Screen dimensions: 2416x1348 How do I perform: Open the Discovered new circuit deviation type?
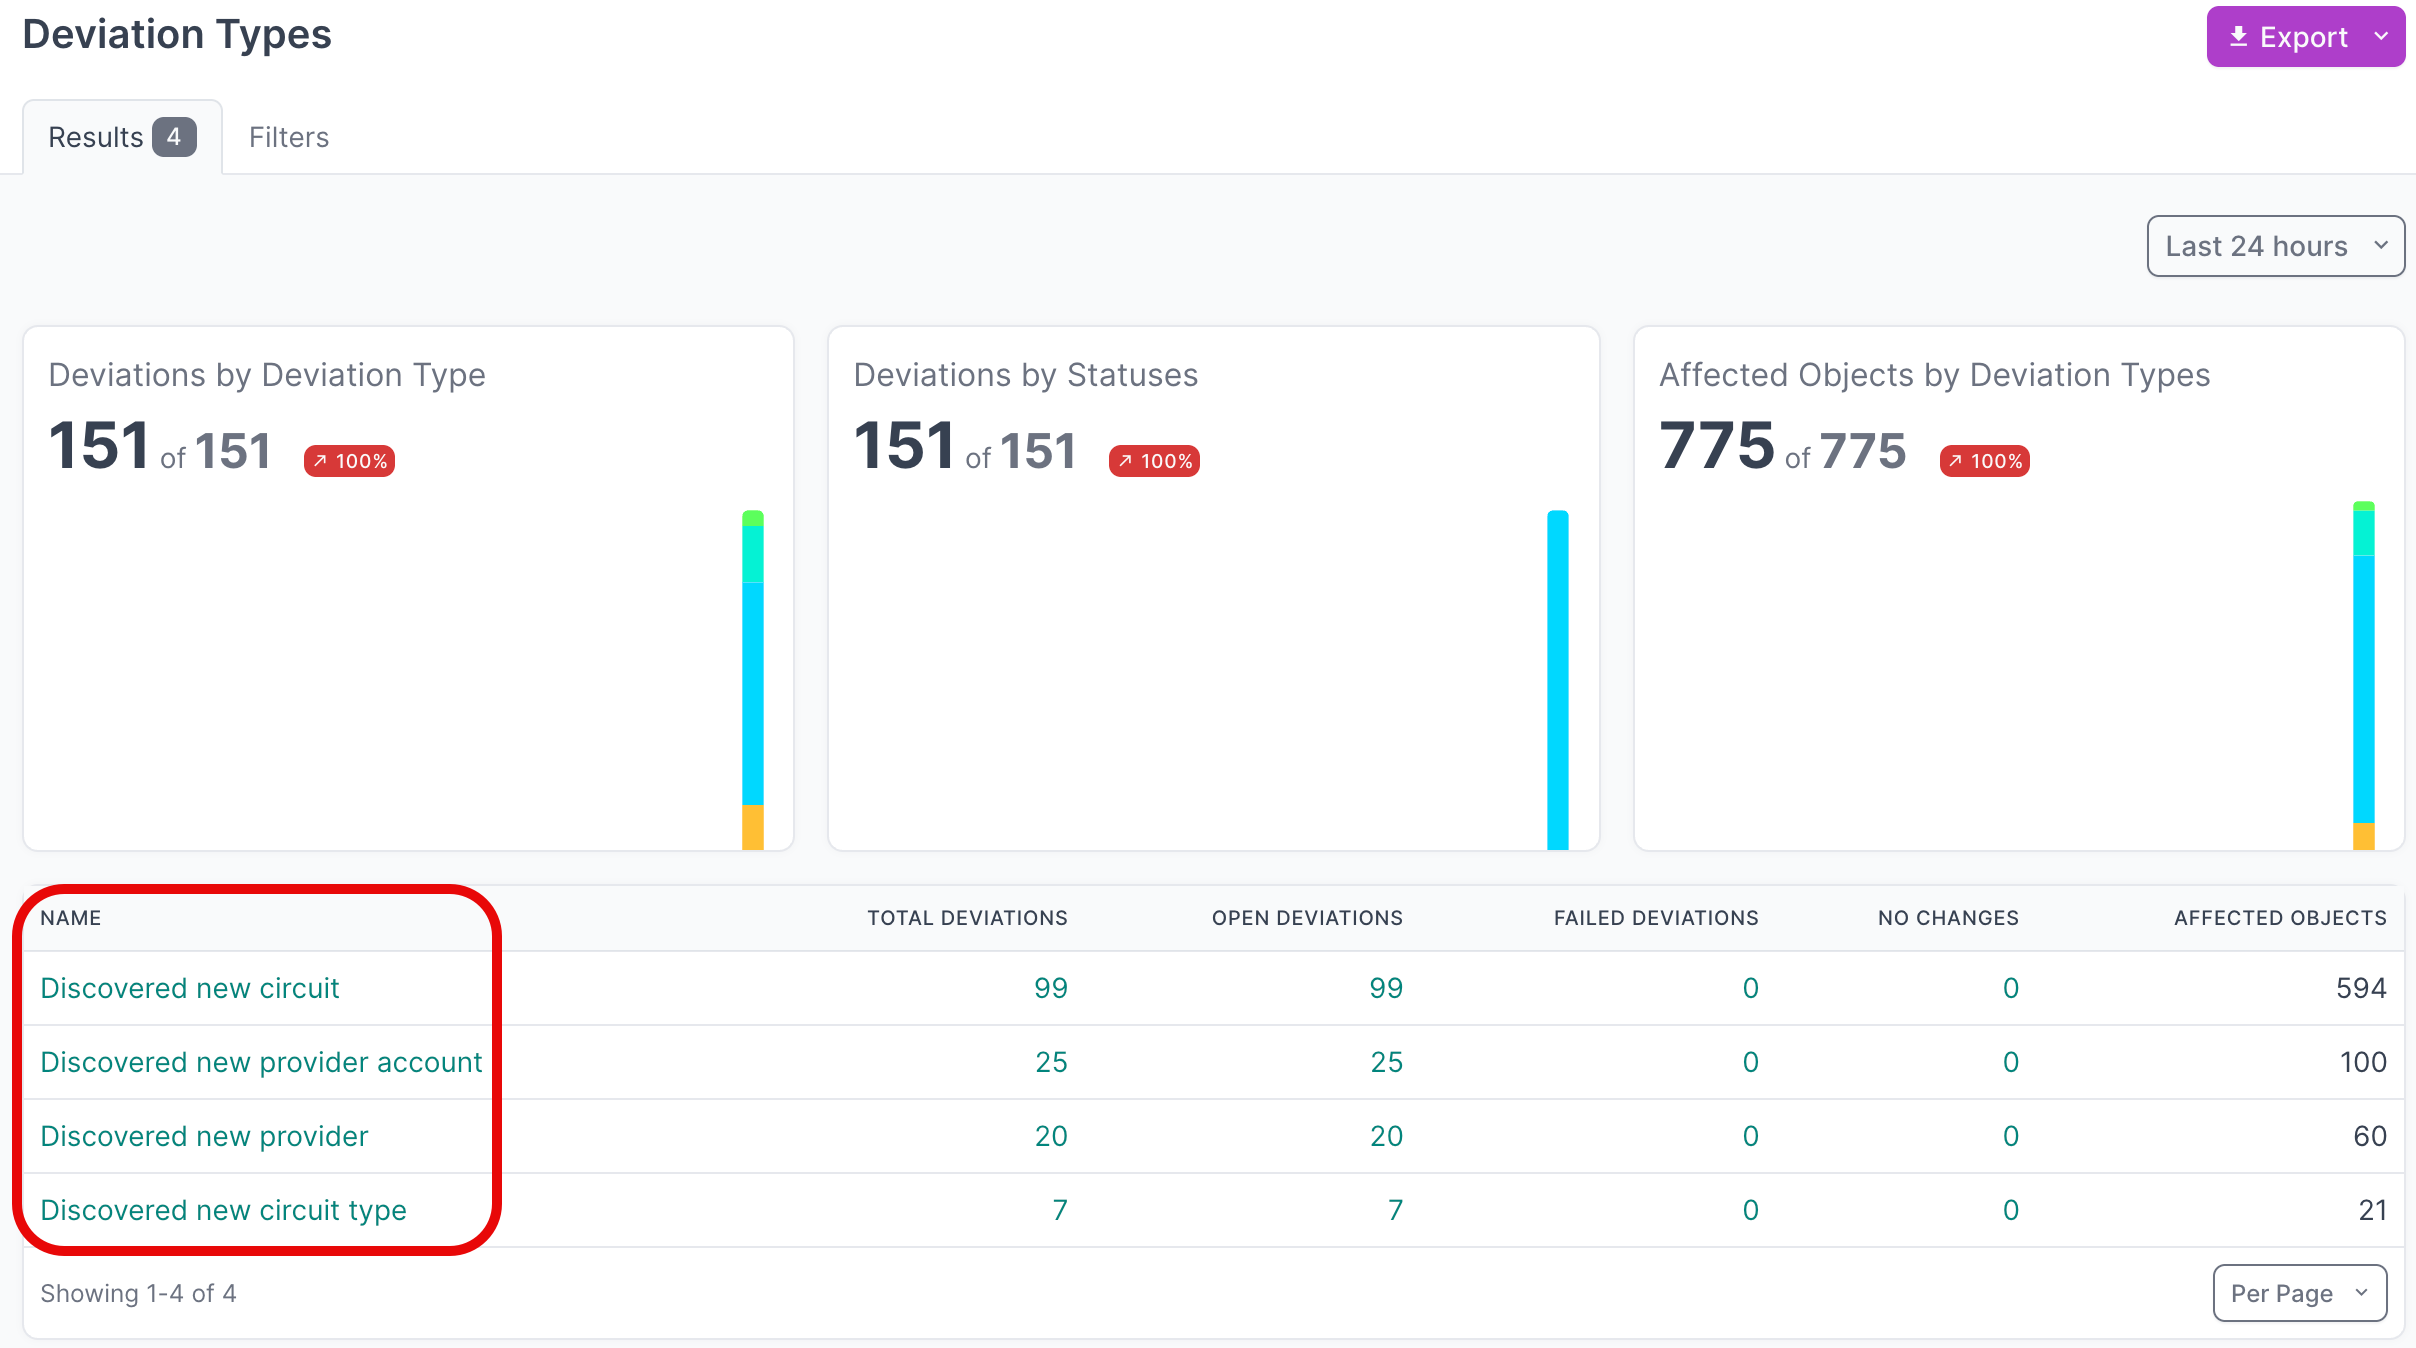(190, 987)
